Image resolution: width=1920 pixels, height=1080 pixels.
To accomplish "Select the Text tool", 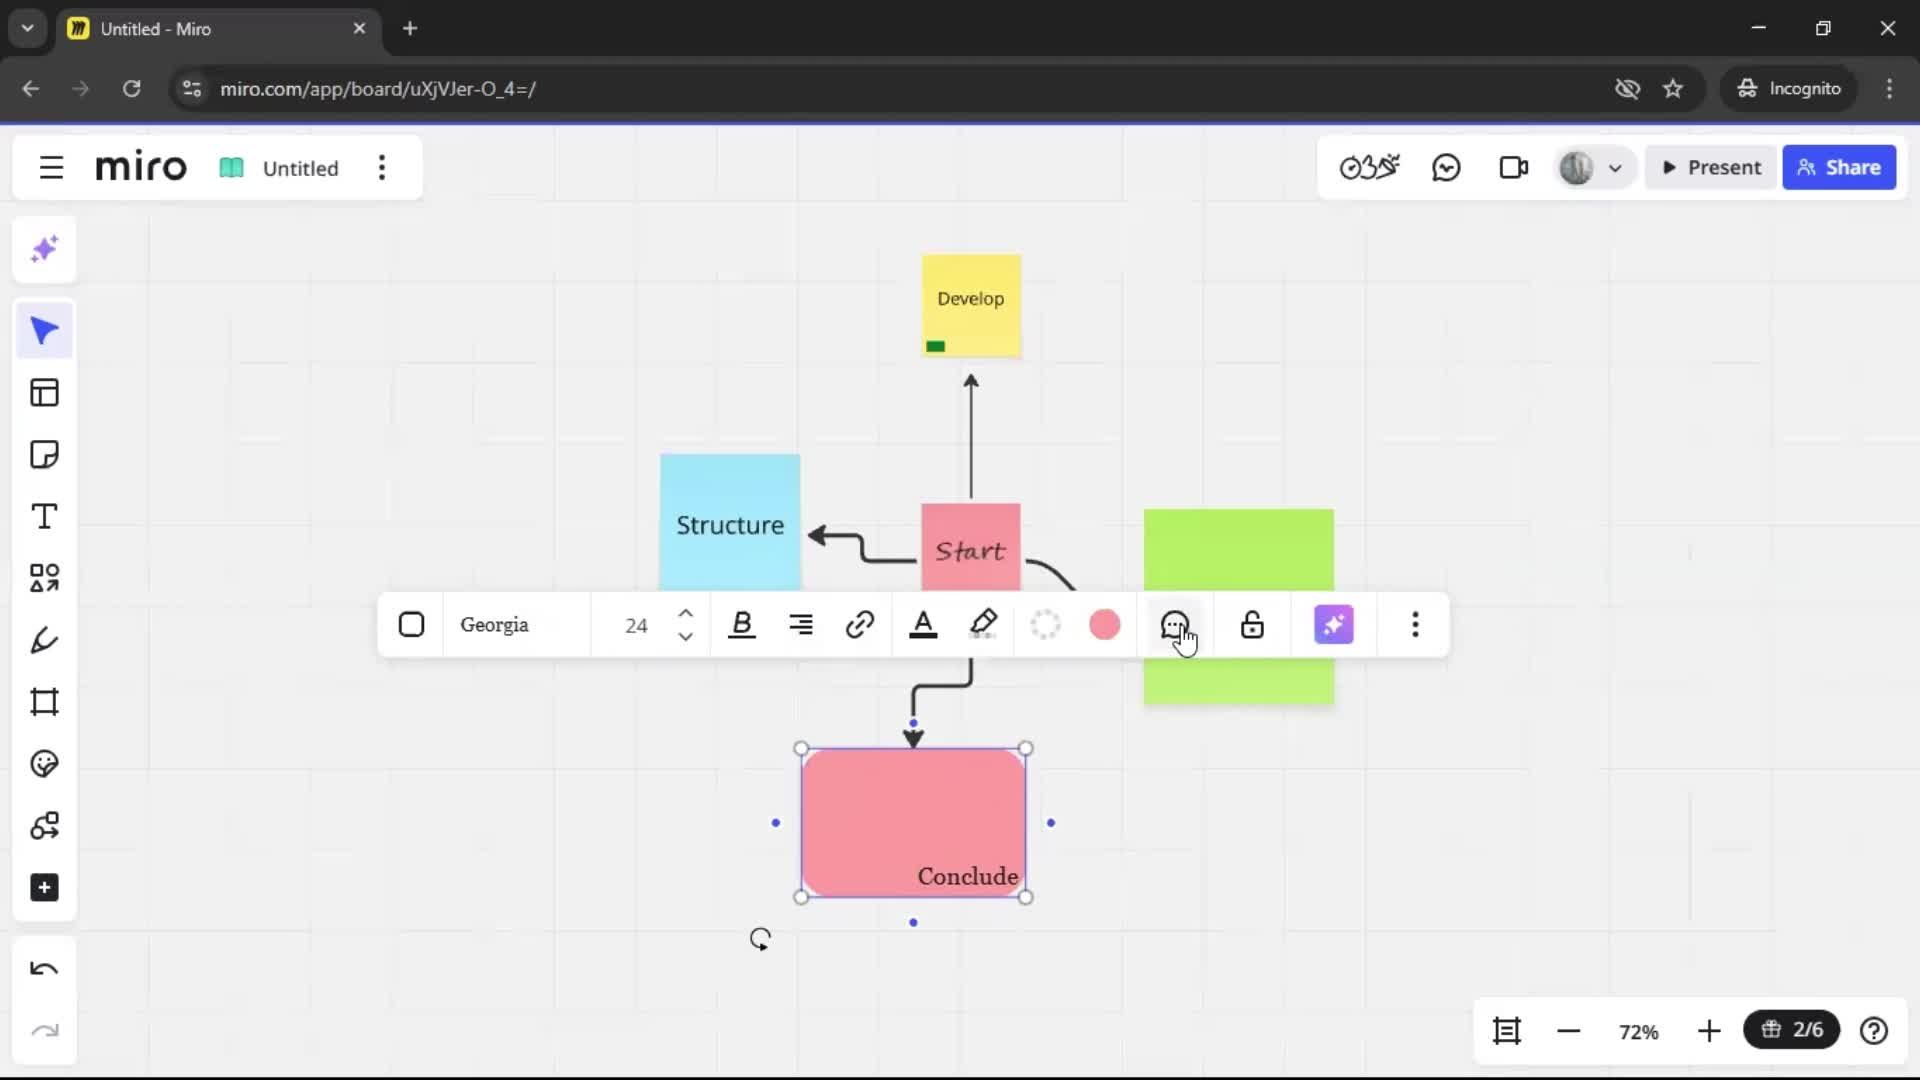I will point(44,517).
